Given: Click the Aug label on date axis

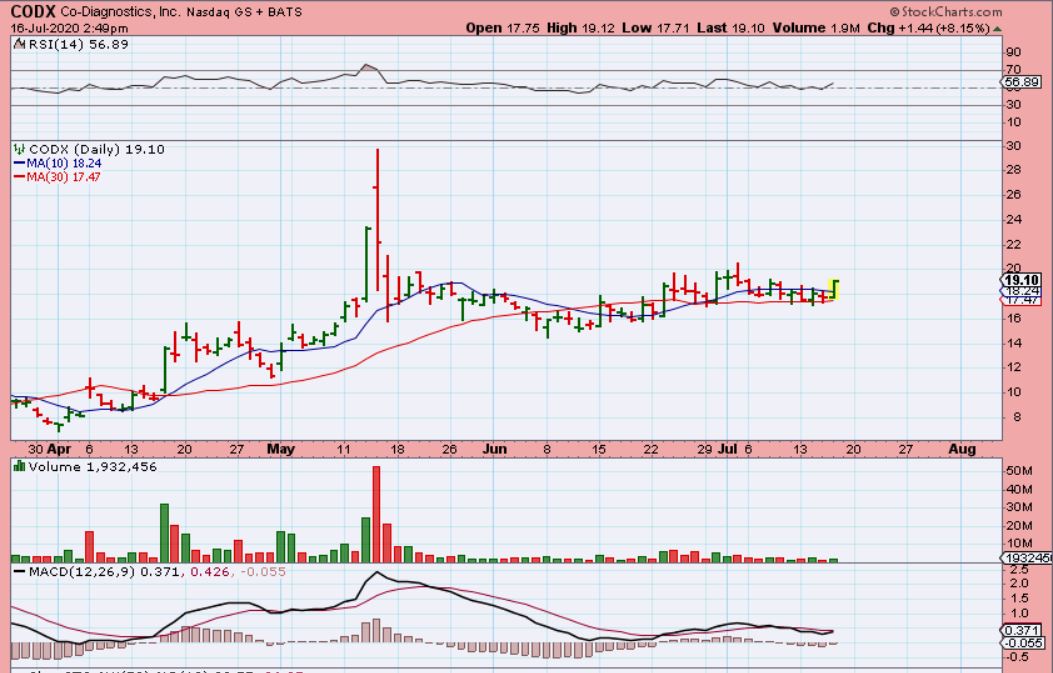Looking at the screenshot, I should [962, 449].
